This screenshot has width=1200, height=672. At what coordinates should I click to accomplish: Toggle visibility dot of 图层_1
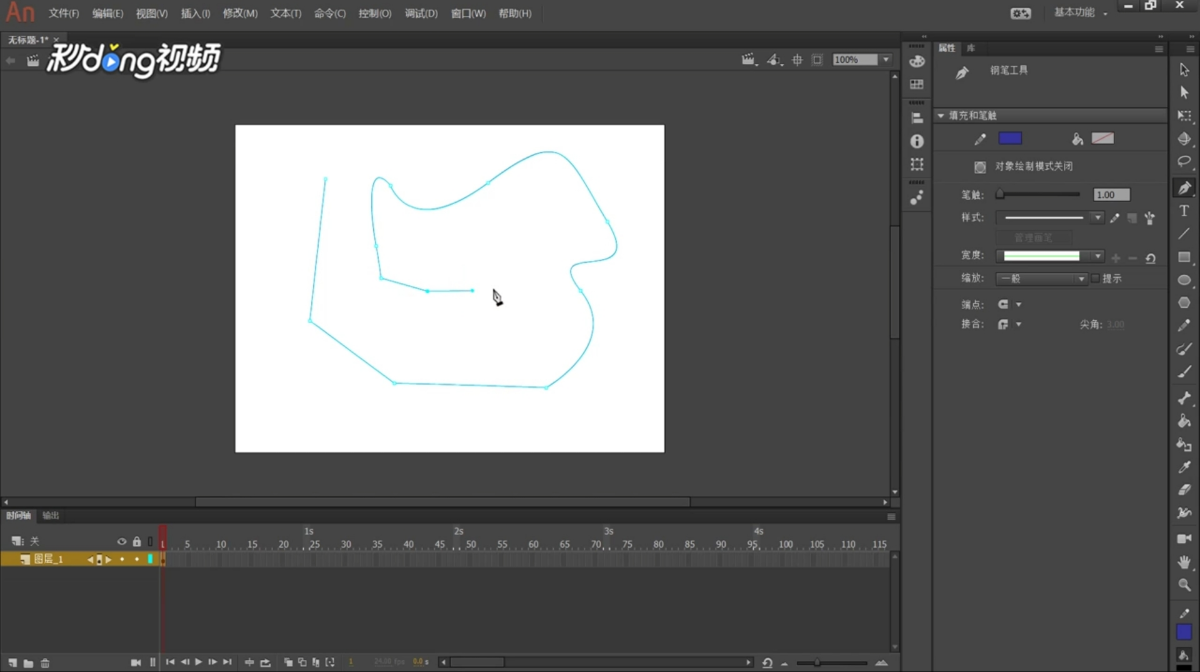pyautogui.click(x=122, y=559)
